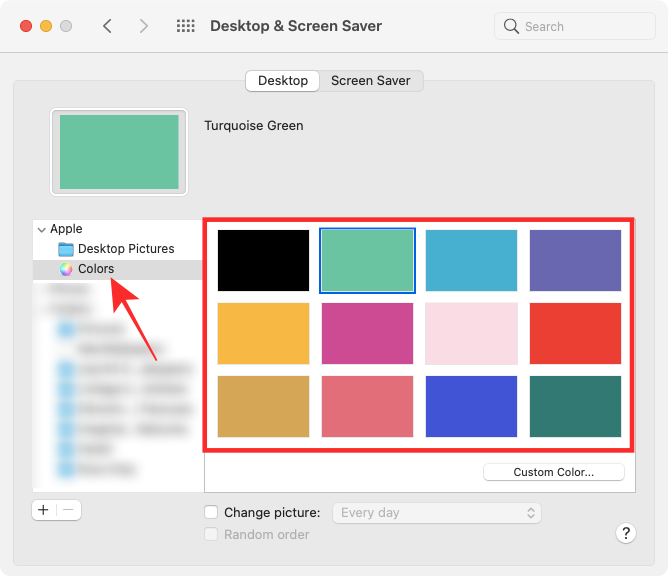Minimize window with the yellow button
This screenshot has height=576, width=668.
(x=46, y=26)
